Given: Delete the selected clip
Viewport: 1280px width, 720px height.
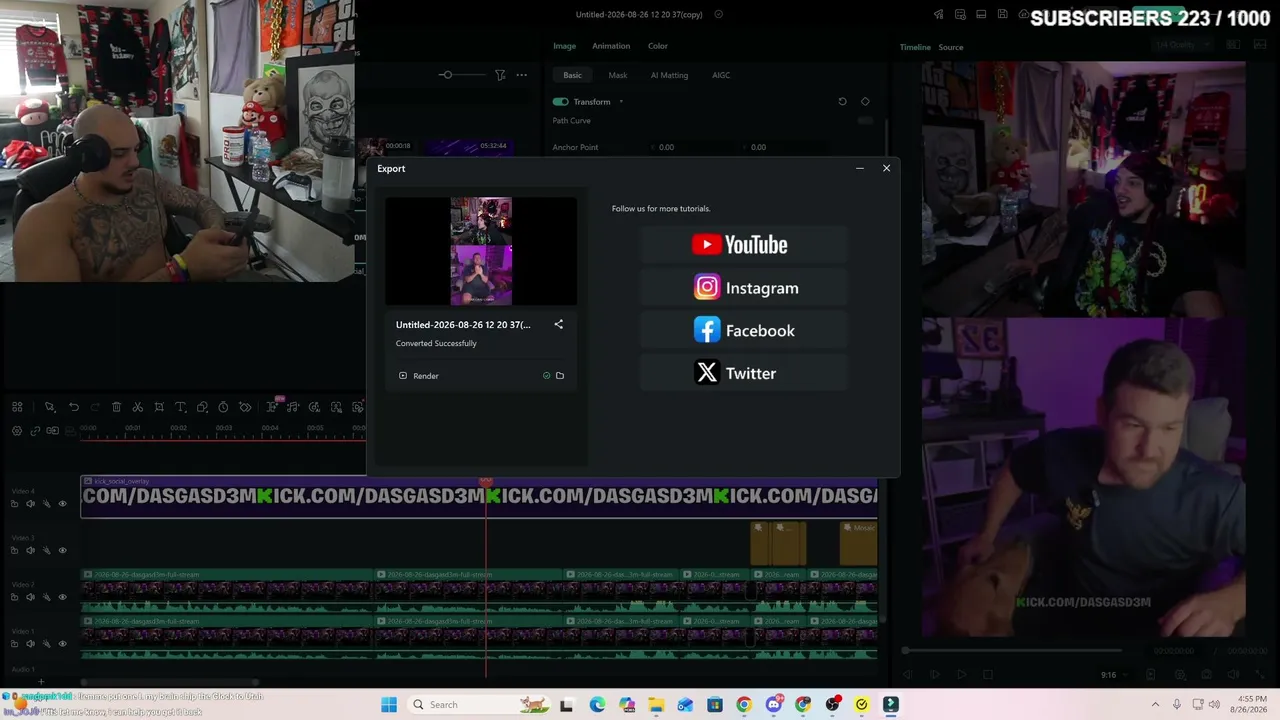Looking at the screenshot, I should (116, 407).
